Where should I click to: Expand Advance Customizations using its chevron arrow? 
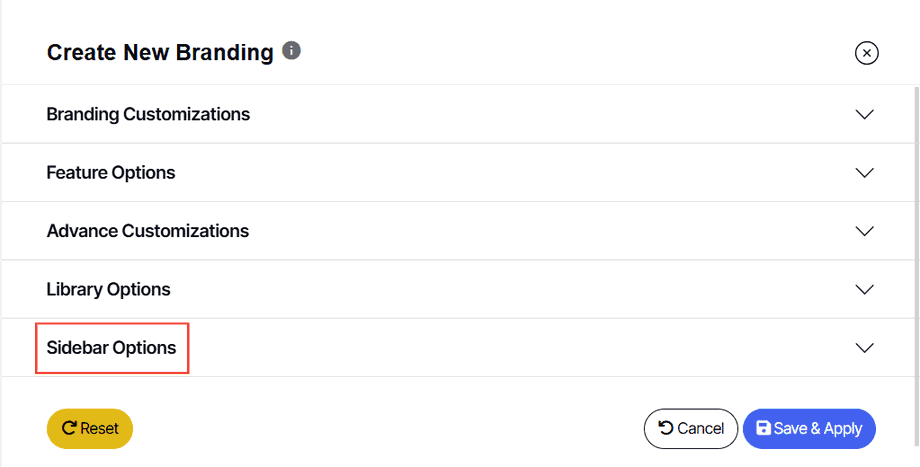click(865, 231)
